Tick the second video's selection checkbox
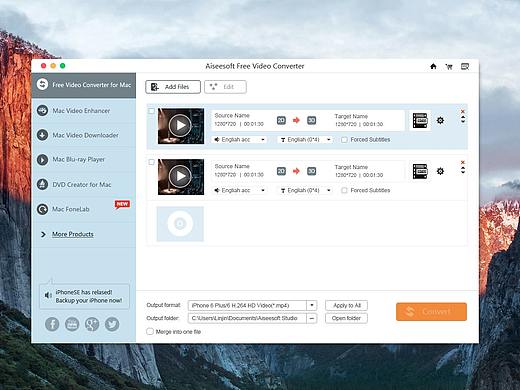Viewport: 520px width, 390px height. point(151,162)
